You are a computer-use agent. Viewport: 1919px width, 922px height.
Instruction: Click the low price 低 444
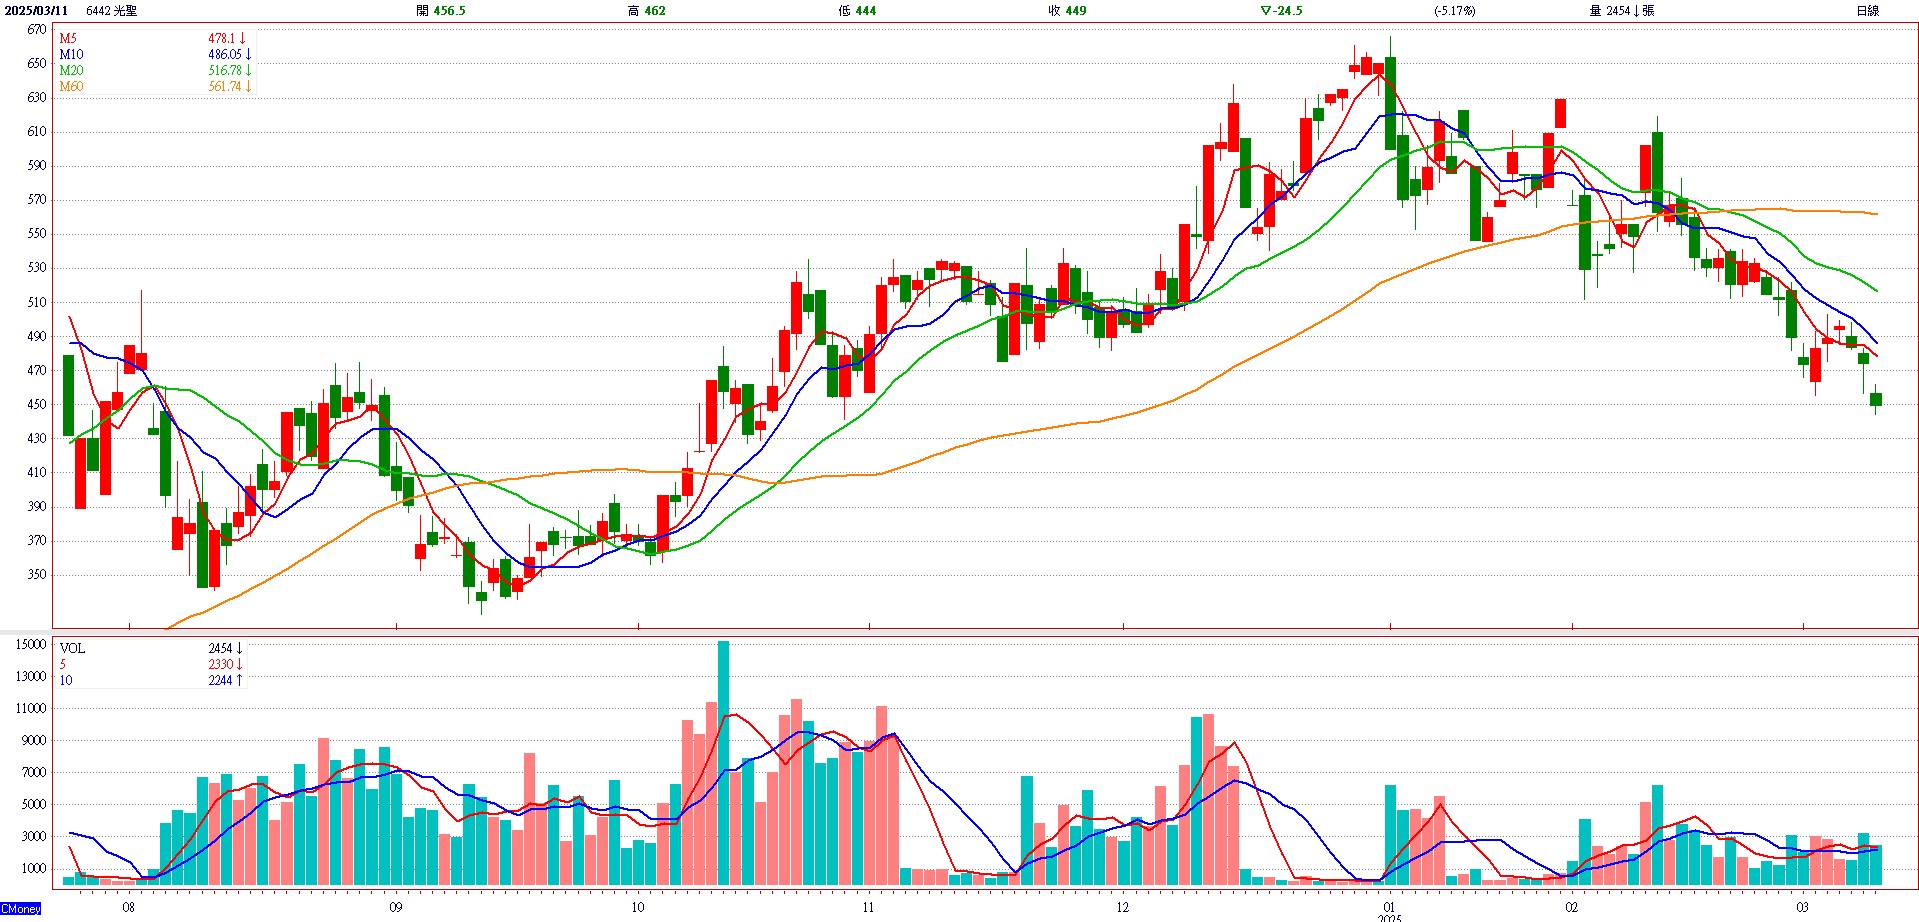[857, 11]
